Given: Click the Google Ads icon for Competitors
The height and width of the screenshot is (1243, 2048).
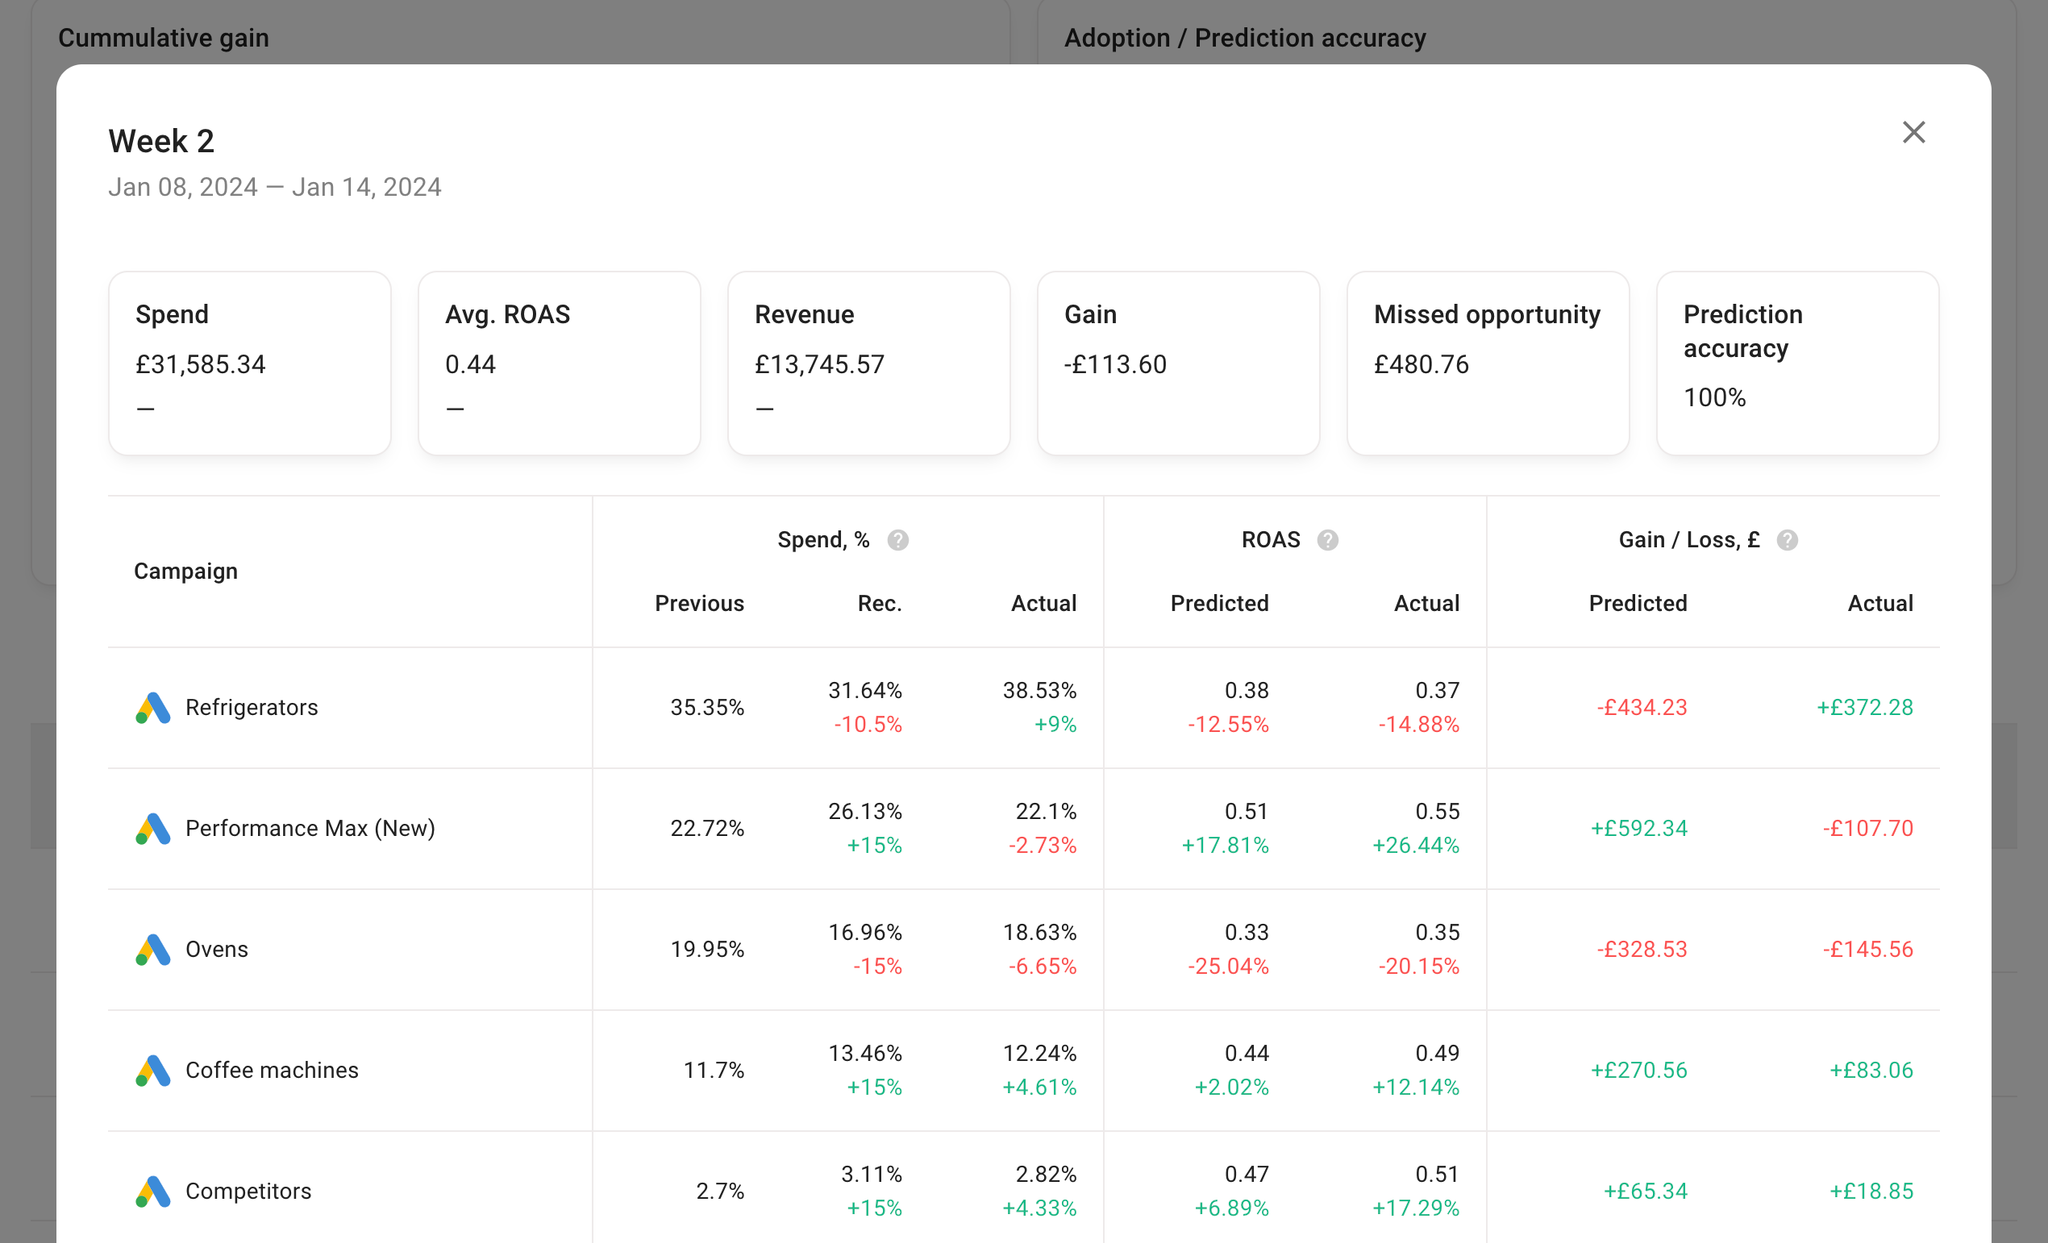Looking at the screenshot, I should (153, 1192).
